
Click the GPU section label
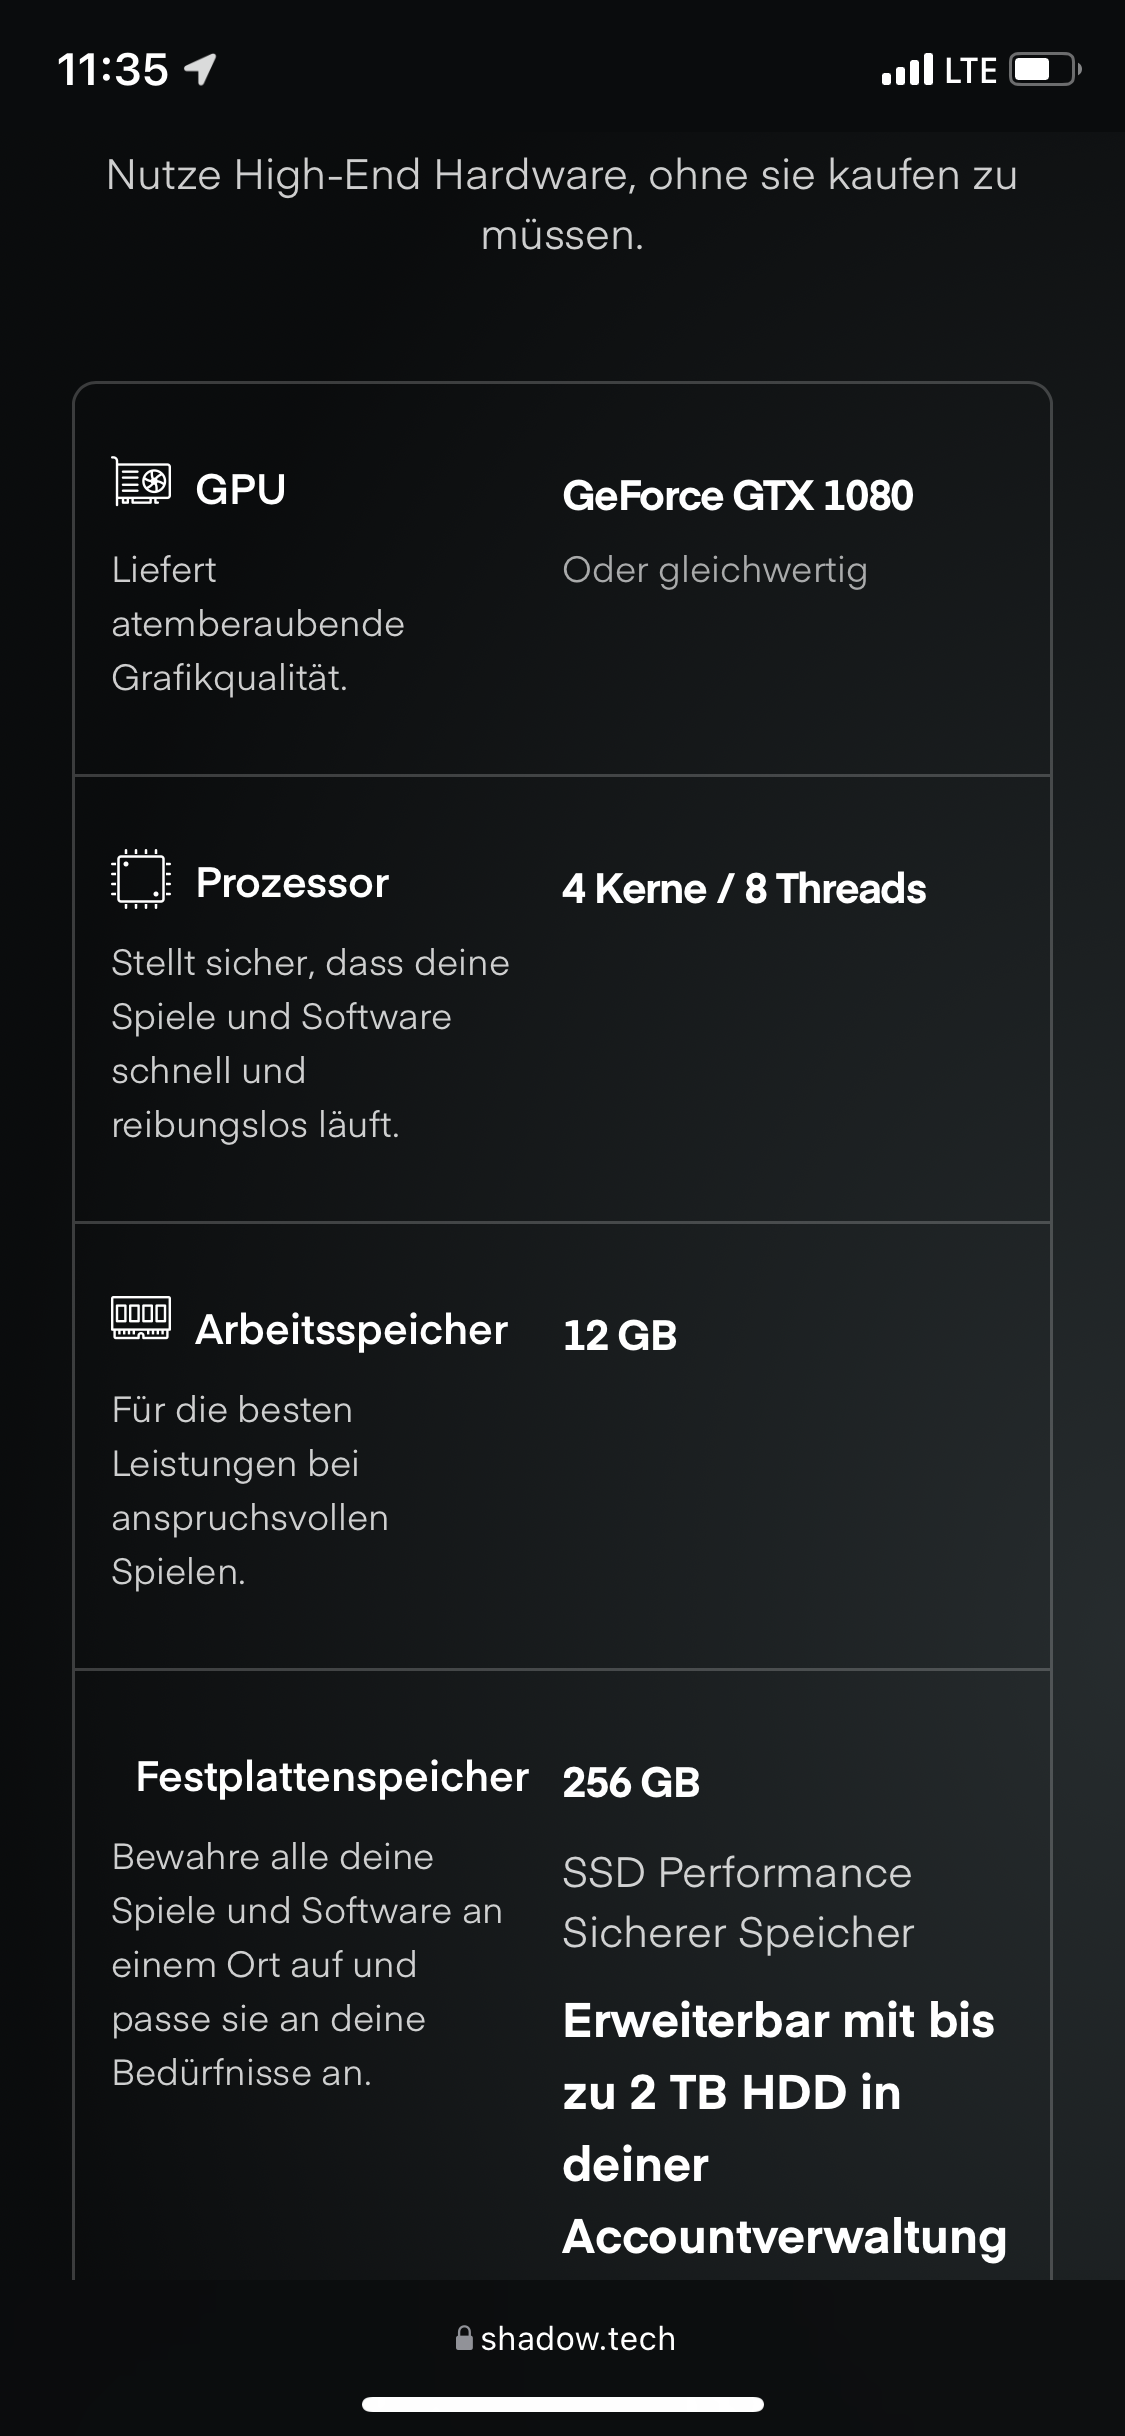pyautogui.click(x=240, y=489)
